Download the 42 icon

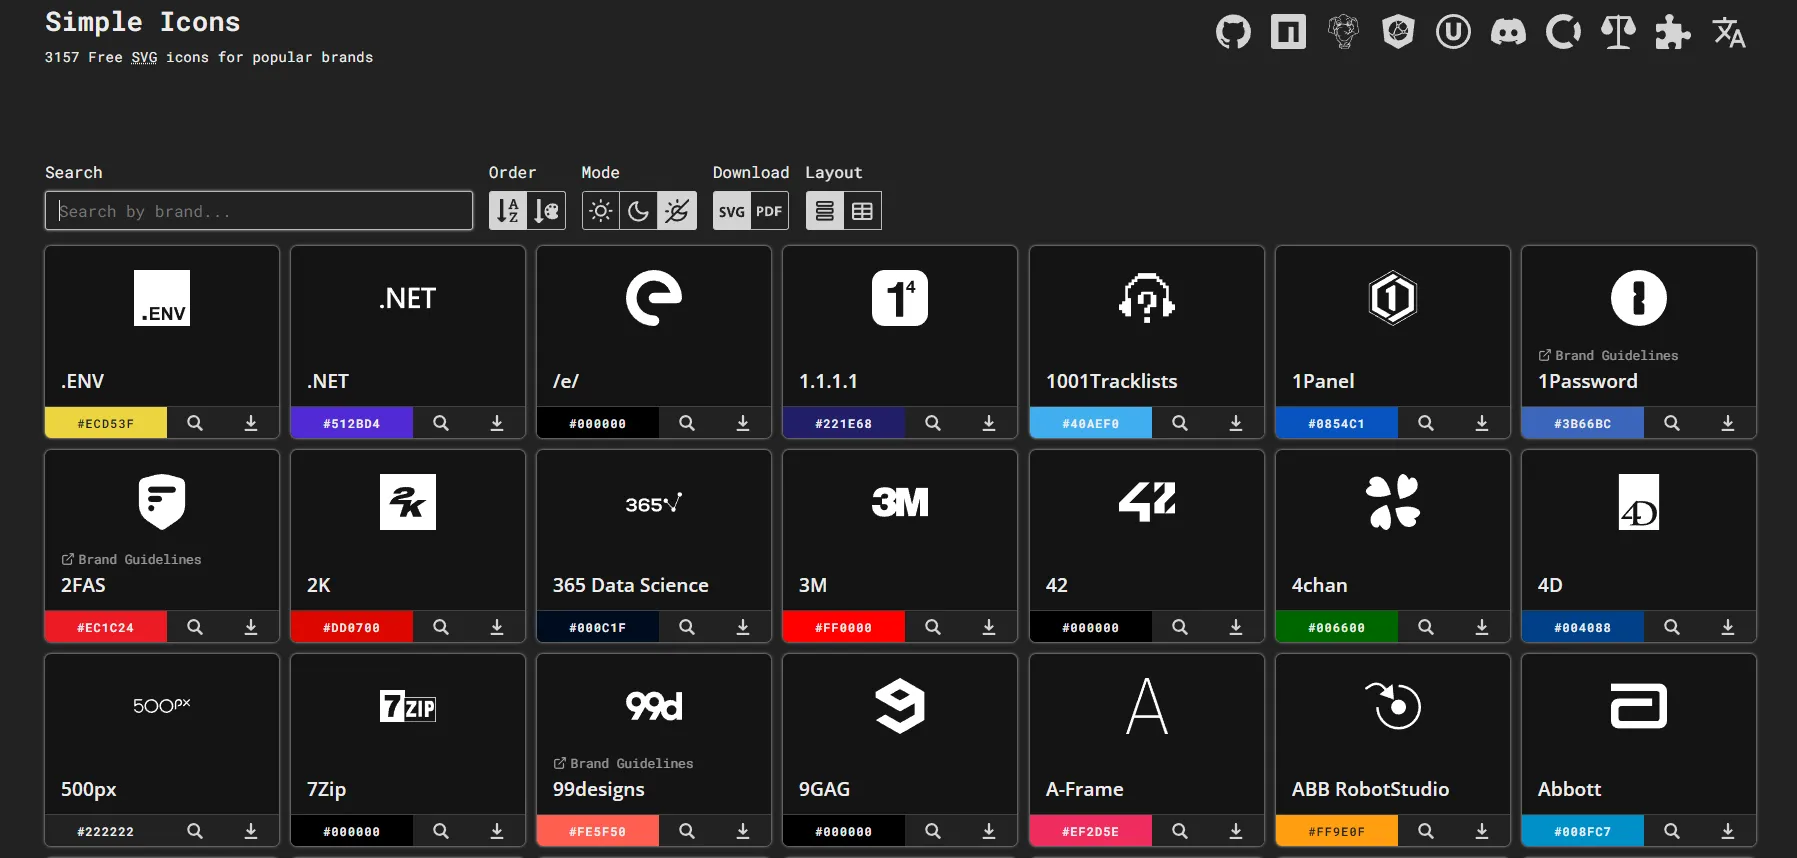[x=1236, y=627]
